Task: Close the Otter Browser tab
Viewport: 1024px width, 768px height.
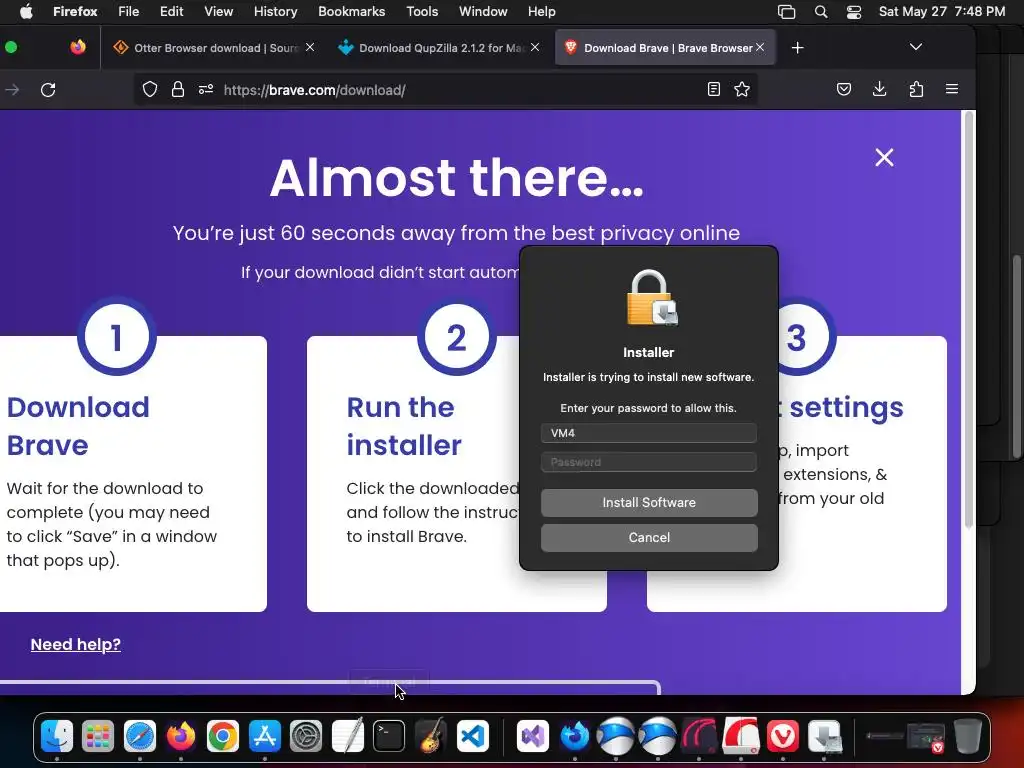Action: click(310, 47)
